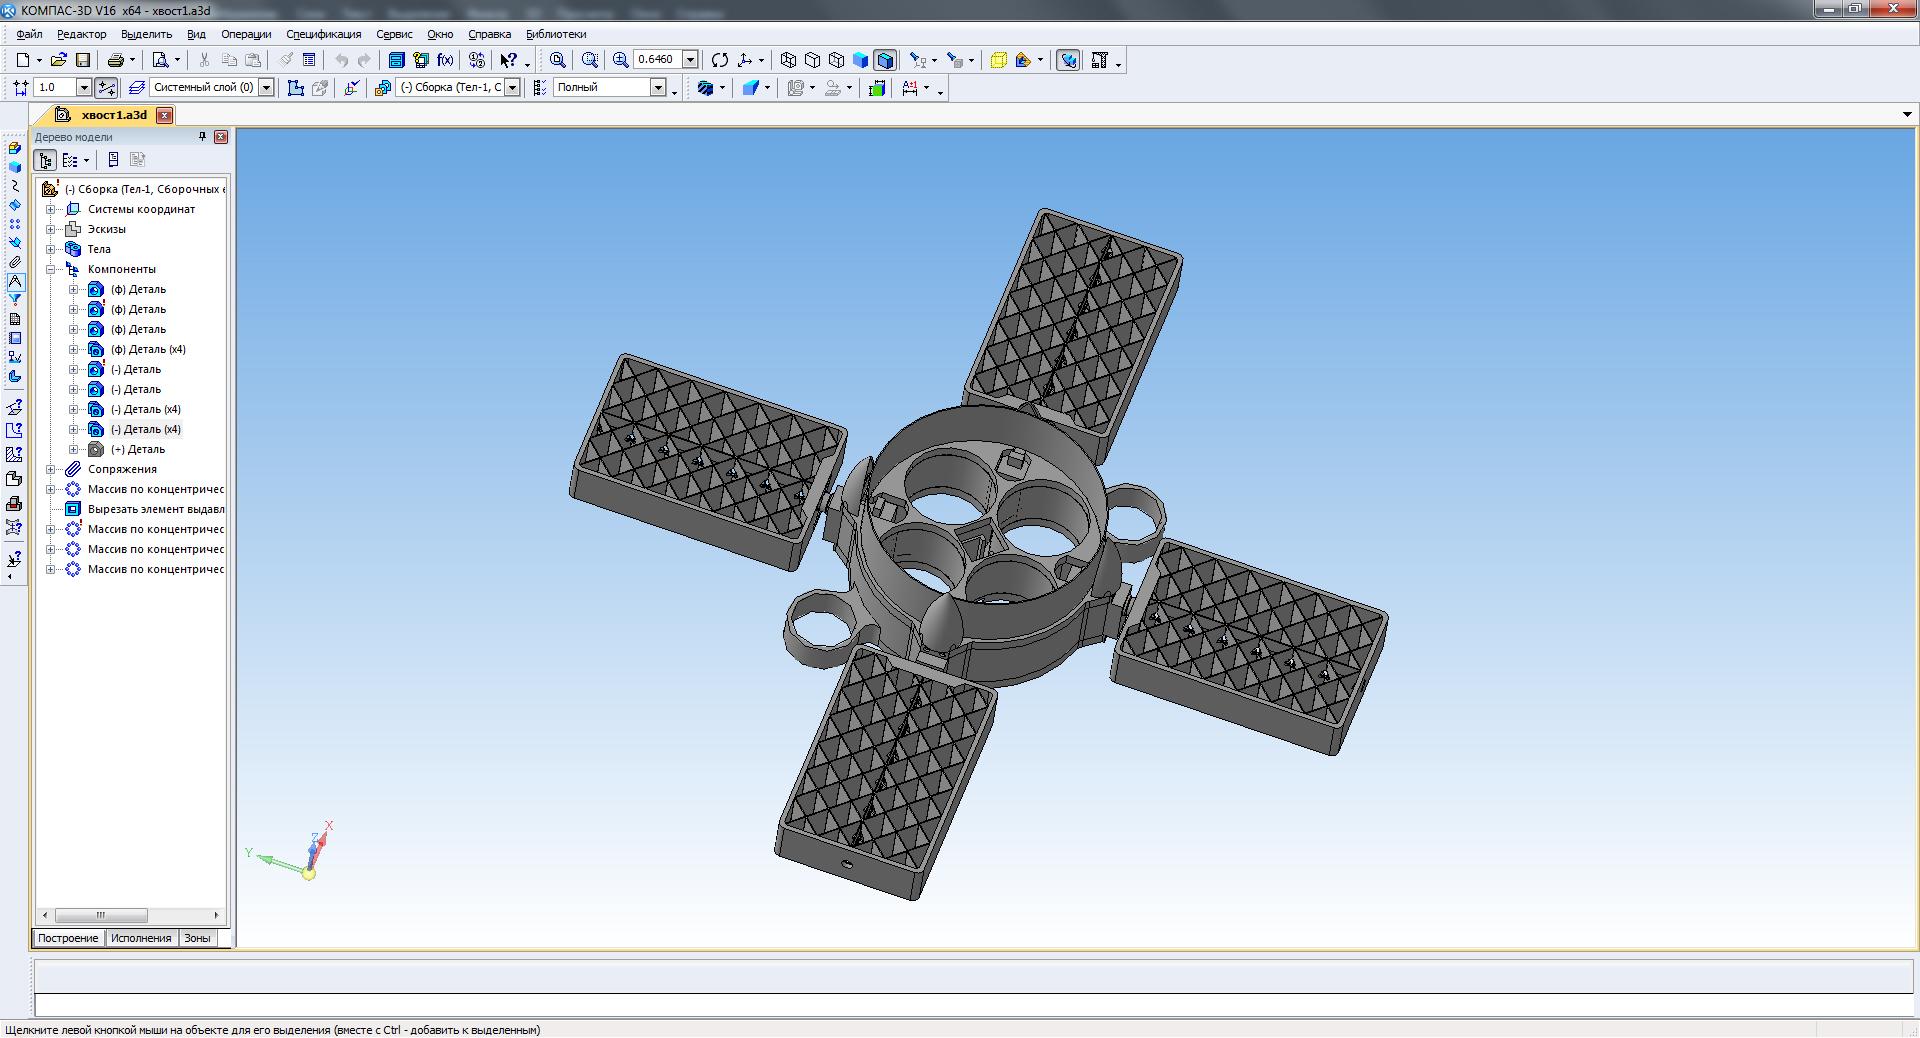Open the zoom scale dropdown
Image resolution: width=1920 pixels, height=1038 pixels.
point(690,60)
